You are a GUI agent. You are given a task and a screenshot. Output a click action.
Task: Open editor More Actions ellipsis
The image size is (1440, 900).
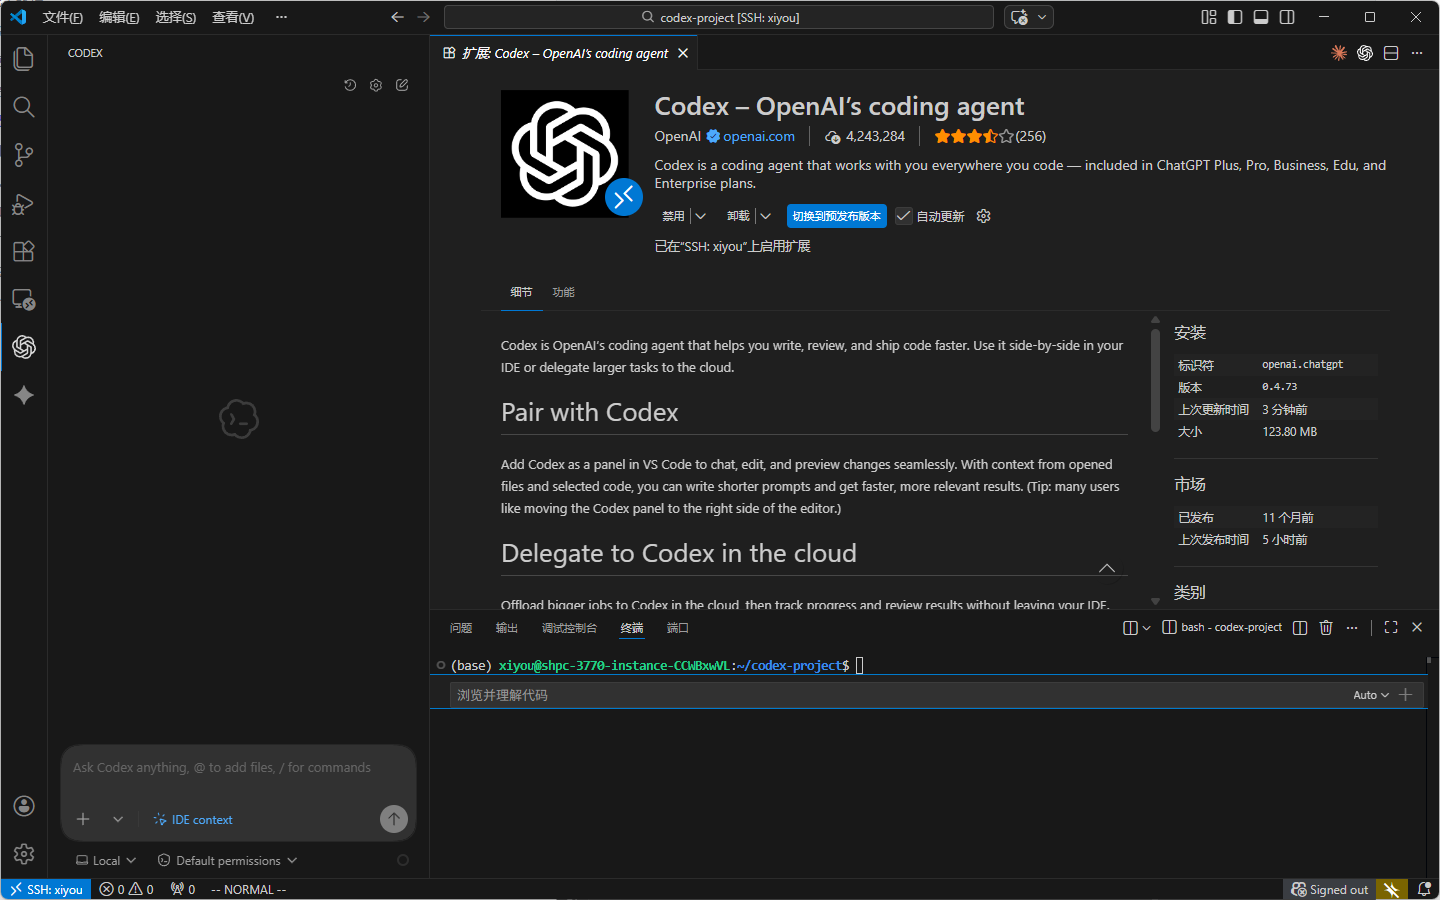point(1417,53)
